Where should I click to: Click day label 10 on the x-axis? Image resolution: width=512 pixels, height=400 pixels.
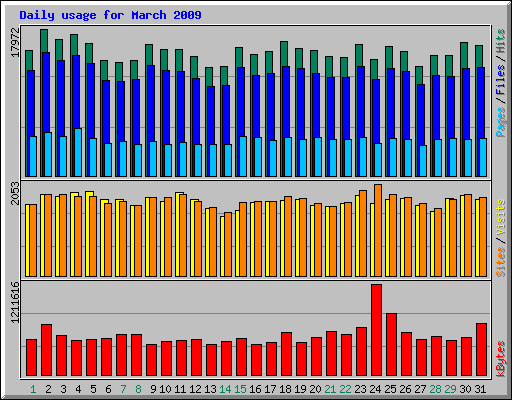165,389
